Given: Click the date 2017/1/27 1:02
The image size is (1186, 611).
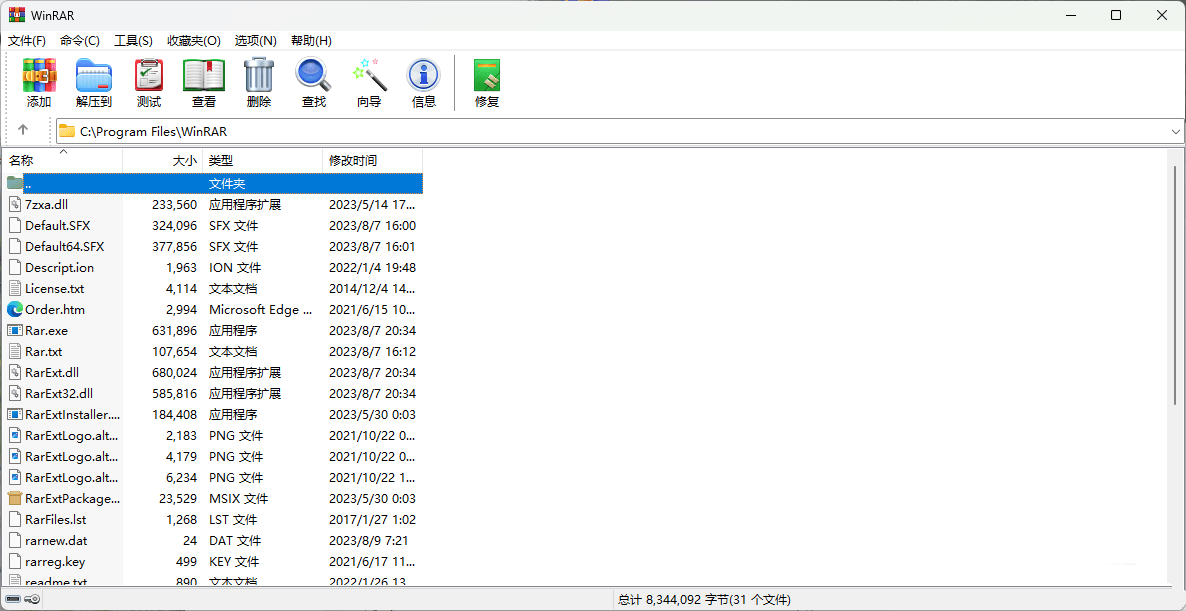Looking at the screenshot, I should [x=372, y=520].
